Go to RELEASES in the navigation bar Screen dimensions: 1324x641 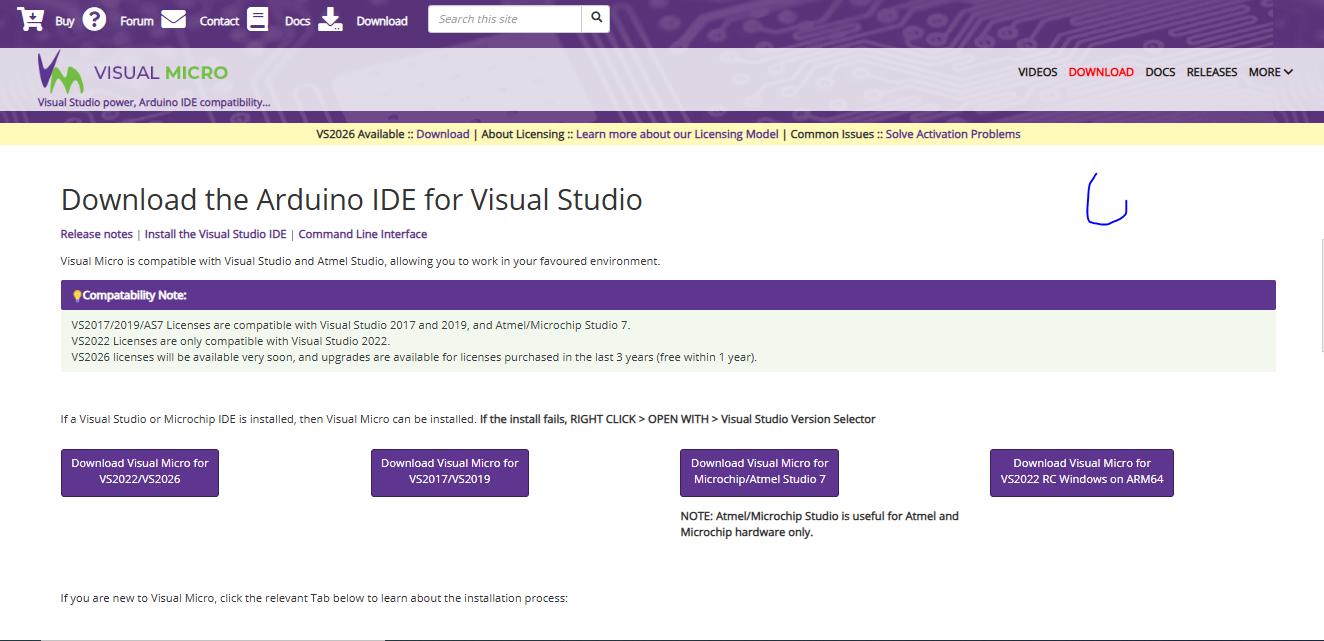[1211, 72]
